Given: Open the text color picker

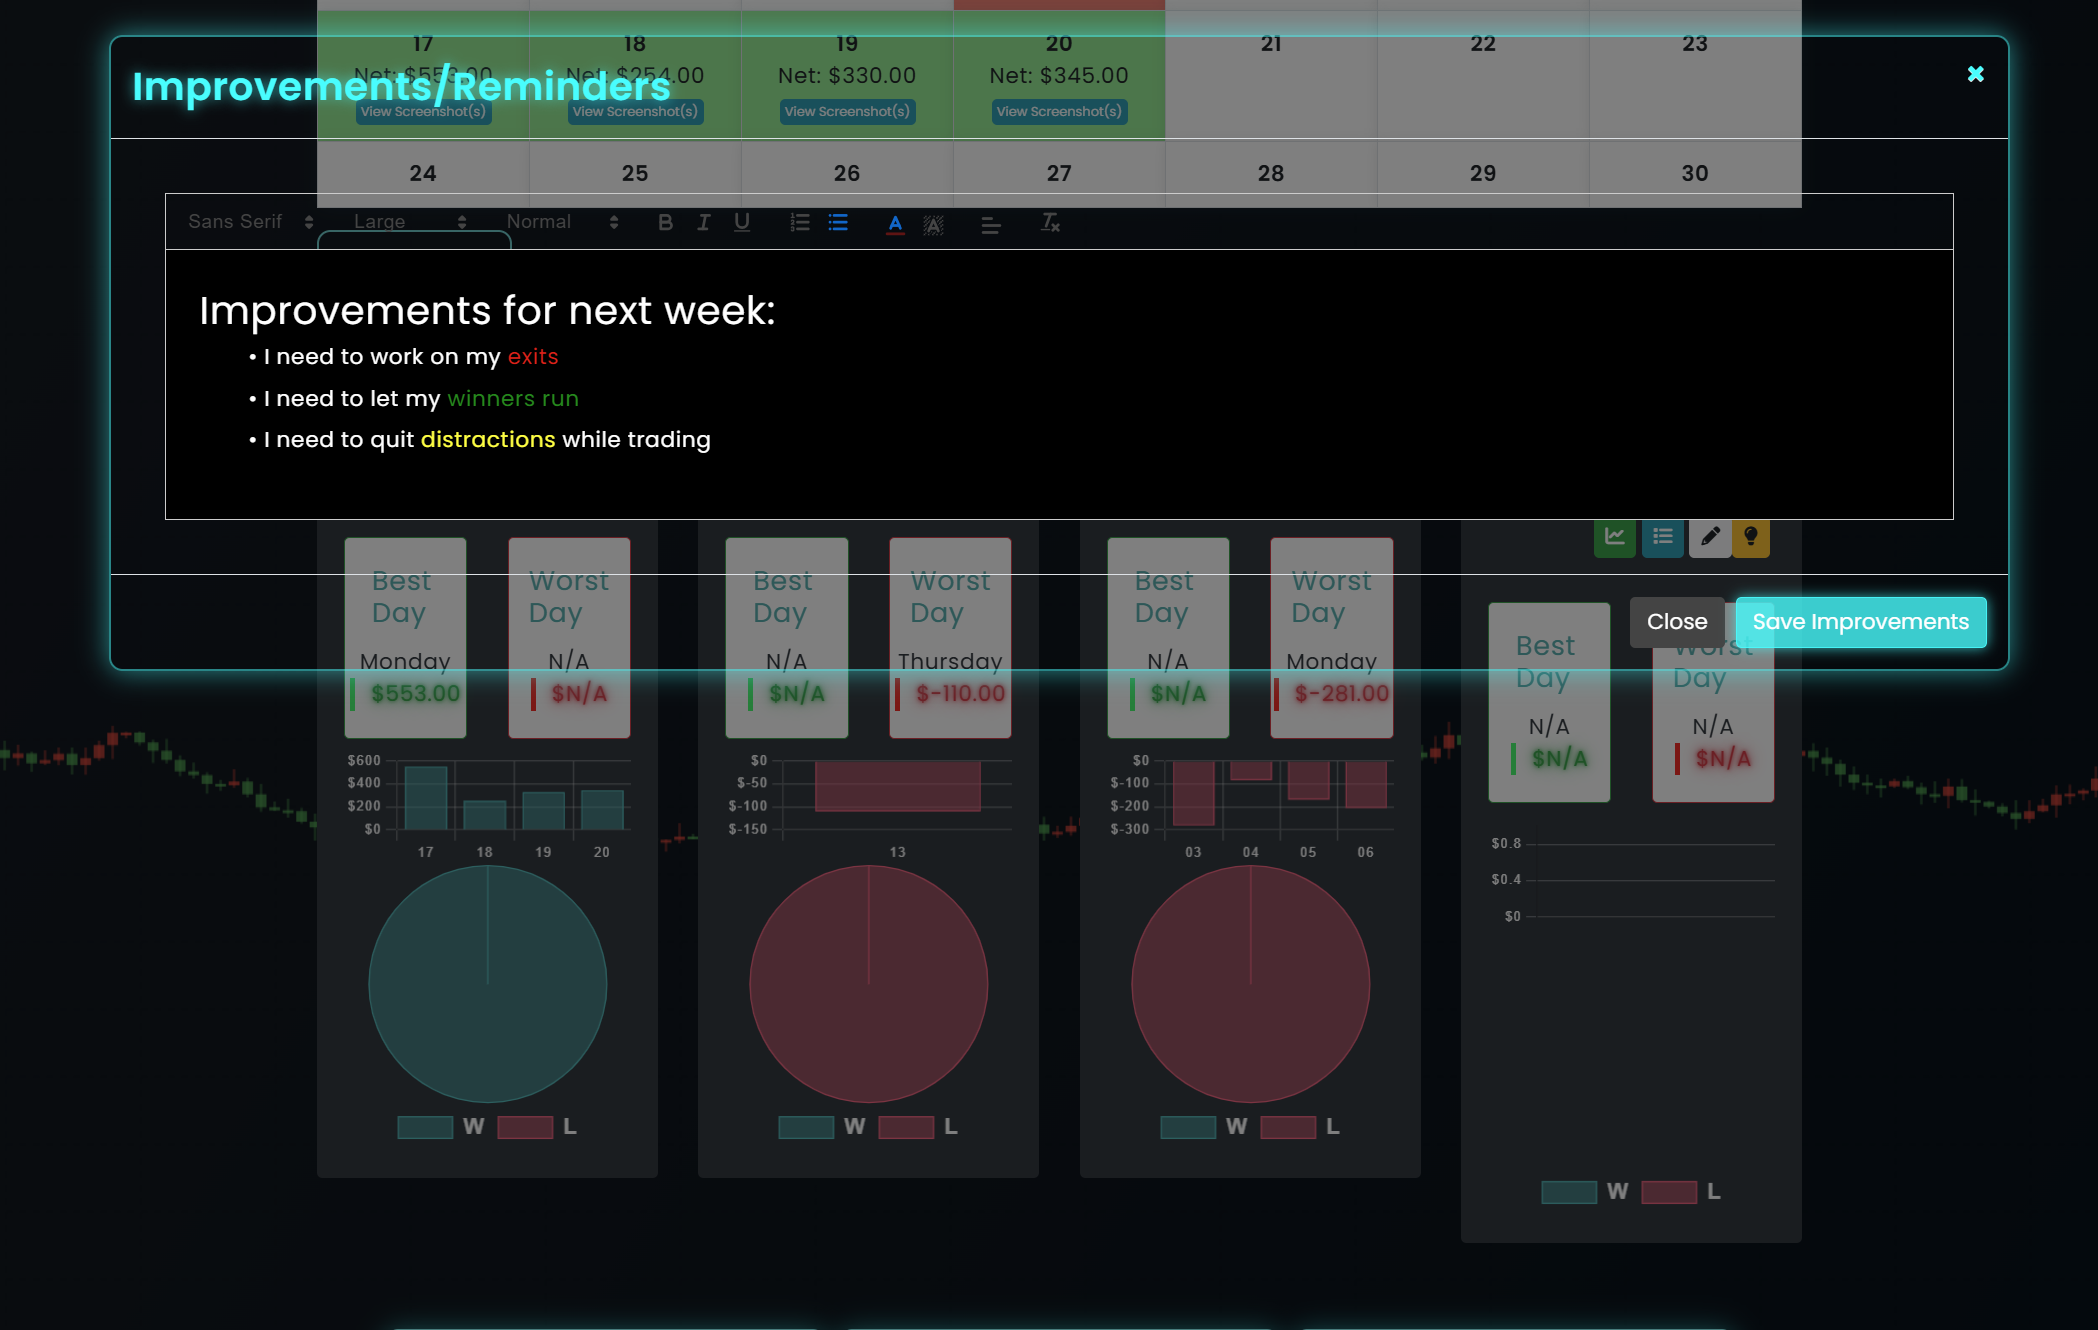Looking at the screenshot, I should point(895,224).
